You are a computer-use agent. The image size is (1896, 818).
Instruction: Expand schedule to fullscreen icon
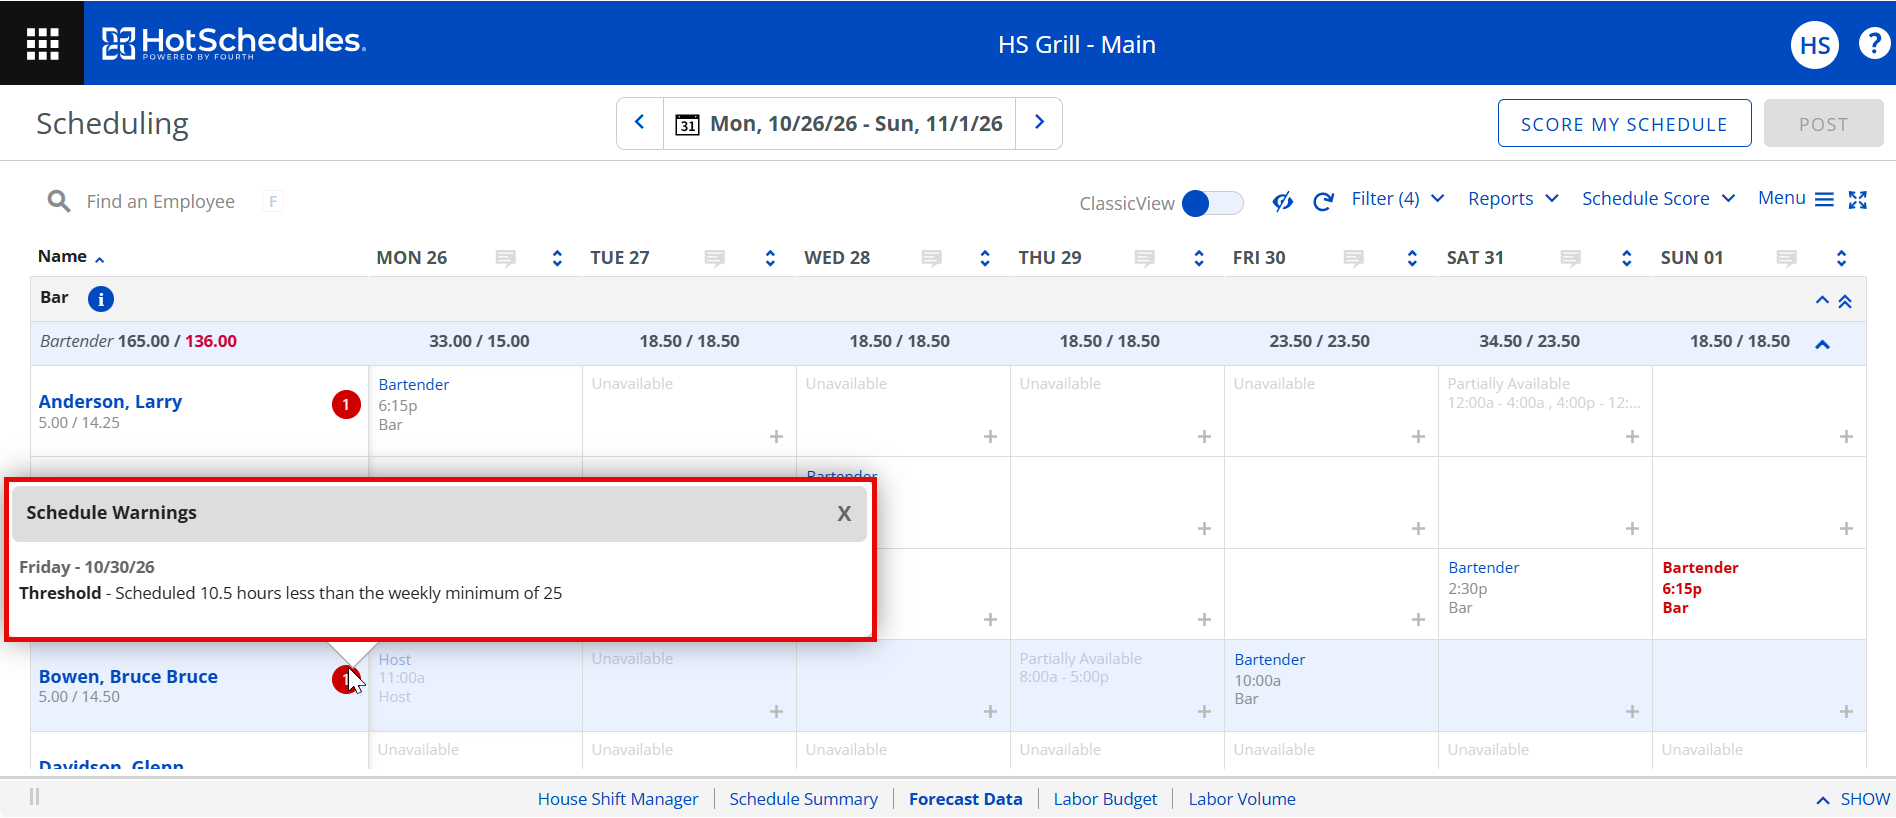click(x=1858, y=200)
